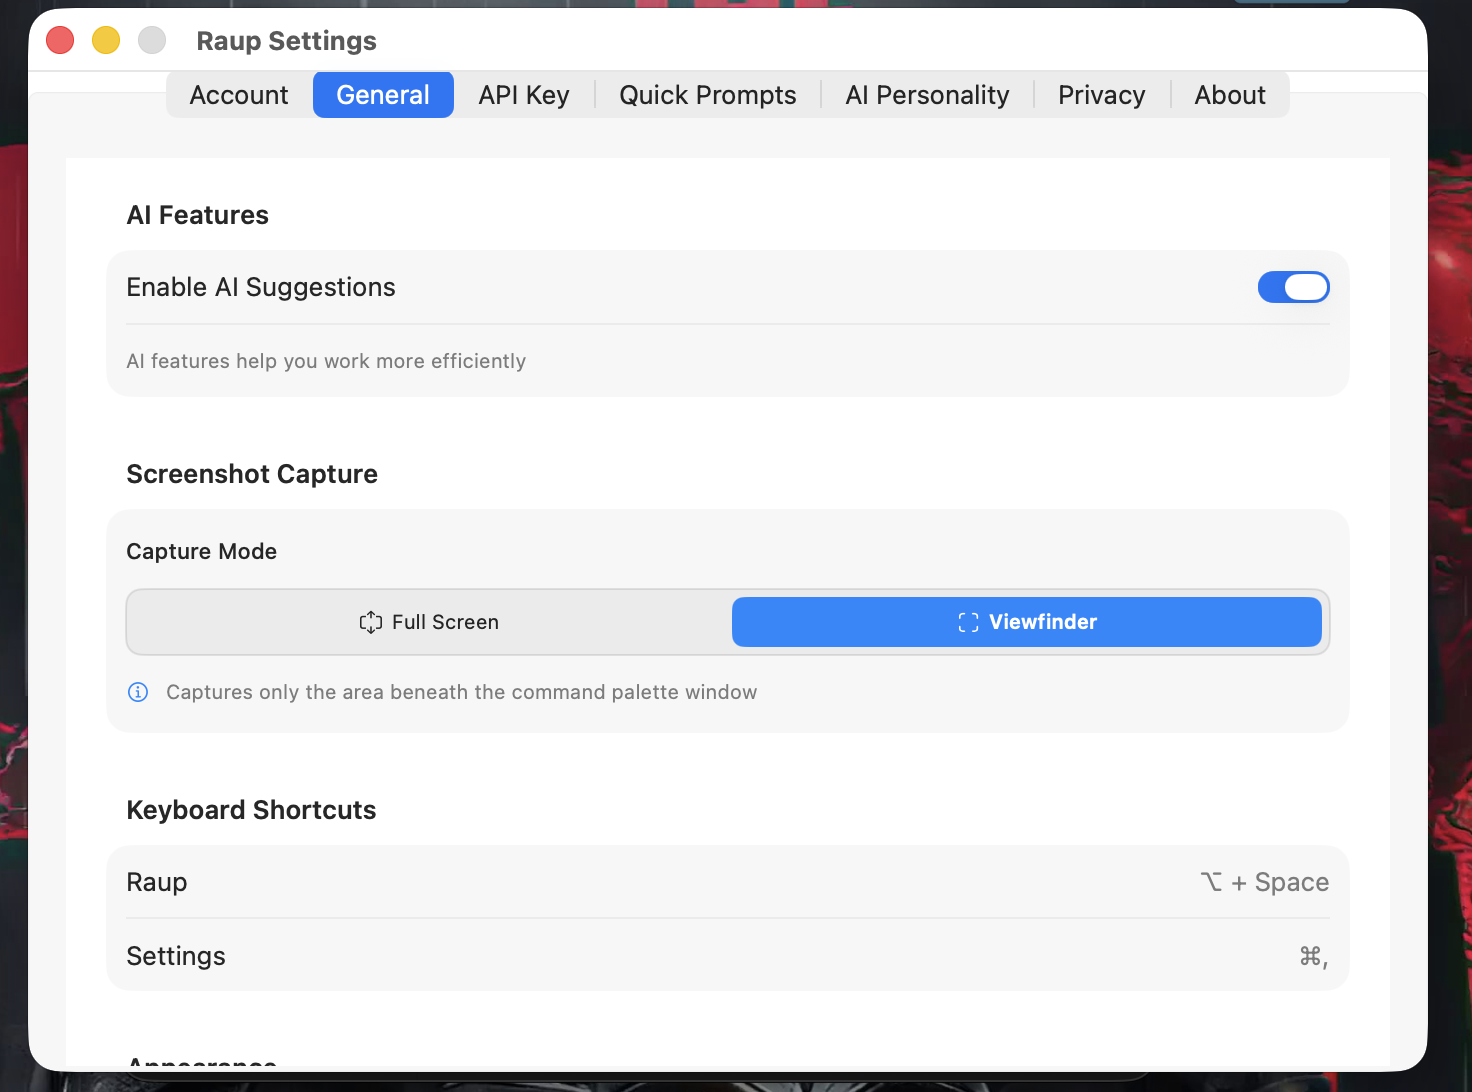Edit the Settings shortcut ⌘,
The height and width of the screenshot is (1092, 1472).
click(x=1313, y=957)
